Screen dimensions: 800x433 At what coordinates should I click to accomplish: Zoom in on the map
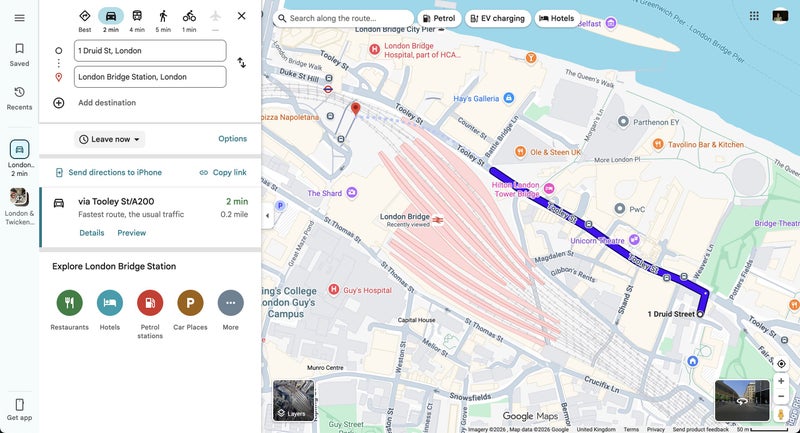click(781, 381)
